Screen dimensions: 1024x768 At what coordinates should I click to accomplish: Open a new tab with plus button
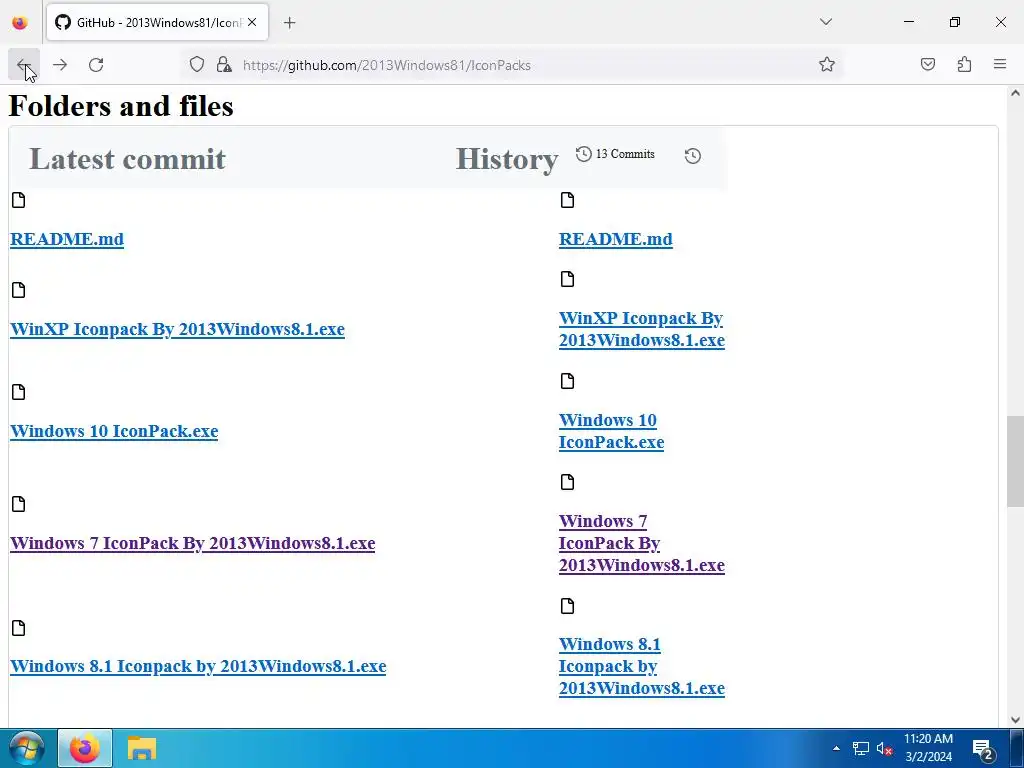290,23
